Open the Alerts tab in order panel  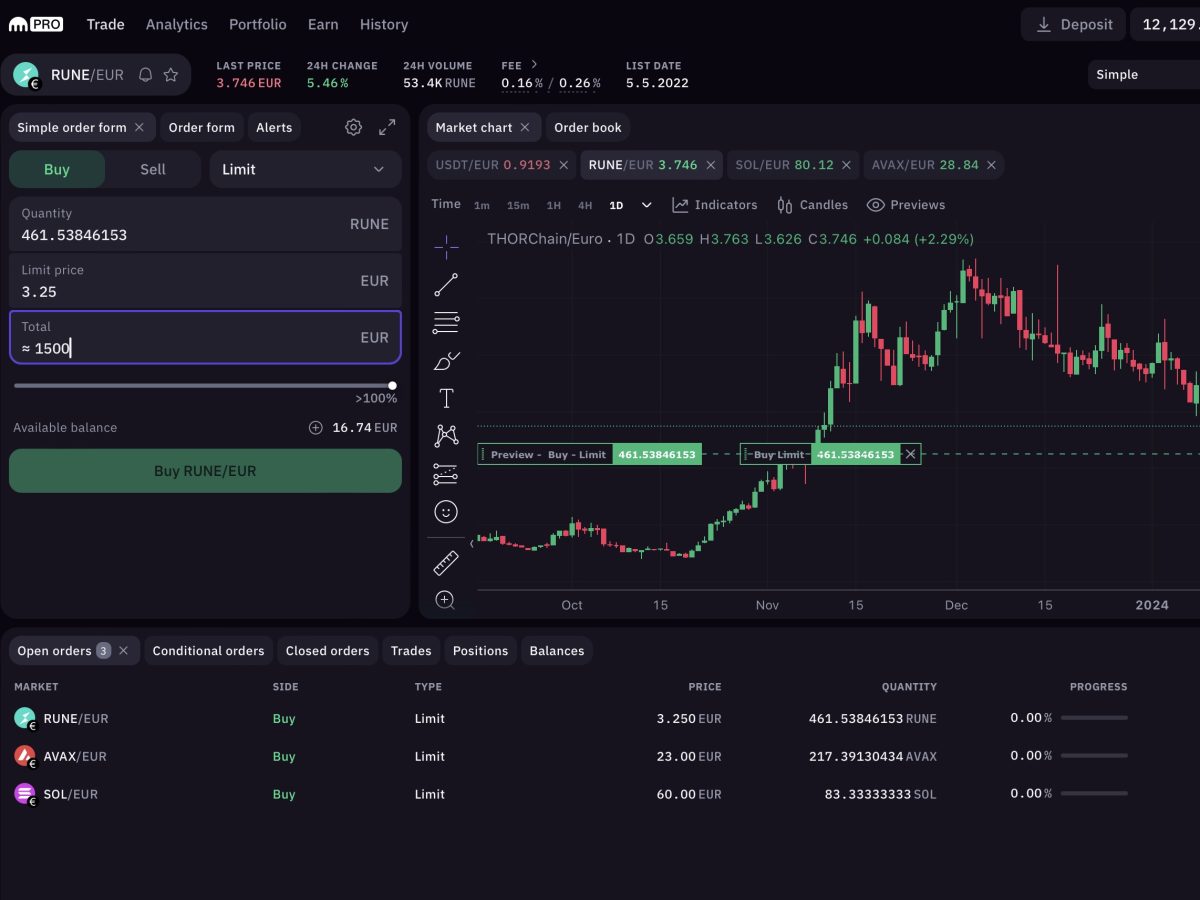[274, 127]
